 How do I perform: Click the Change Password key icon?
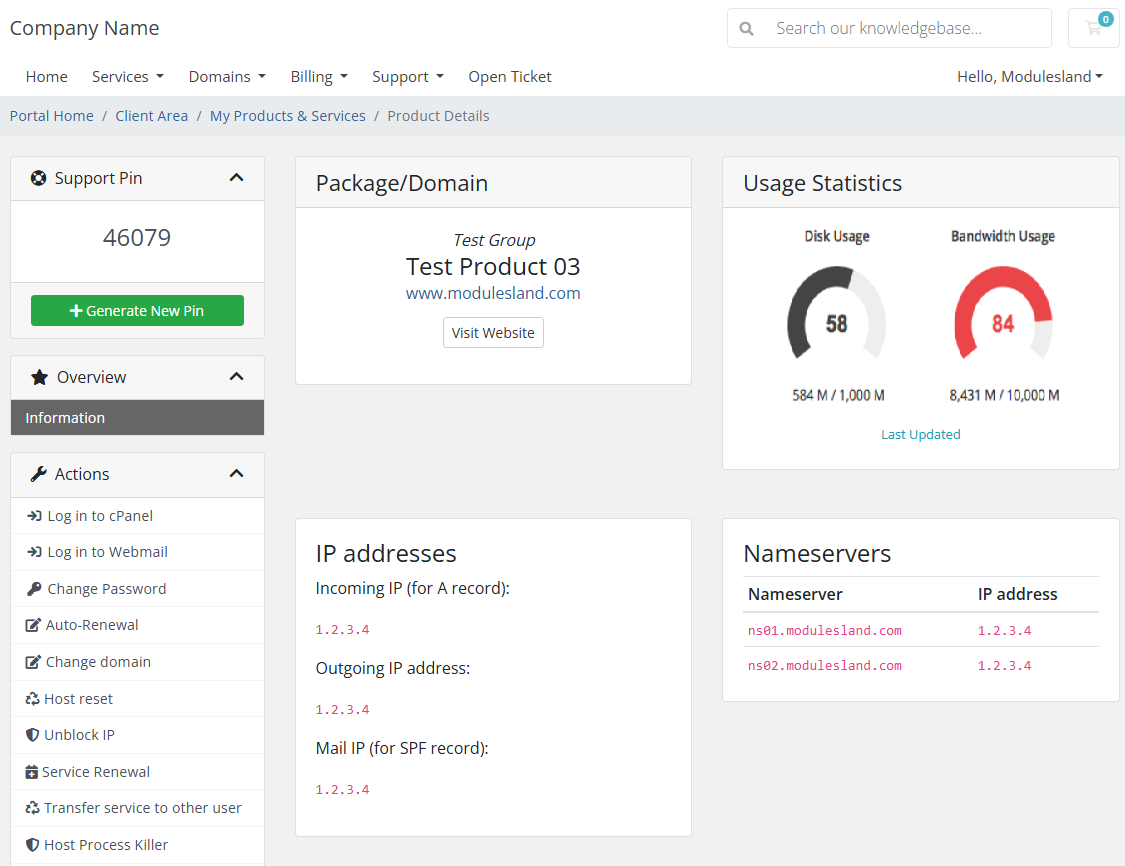pos(34,589)
